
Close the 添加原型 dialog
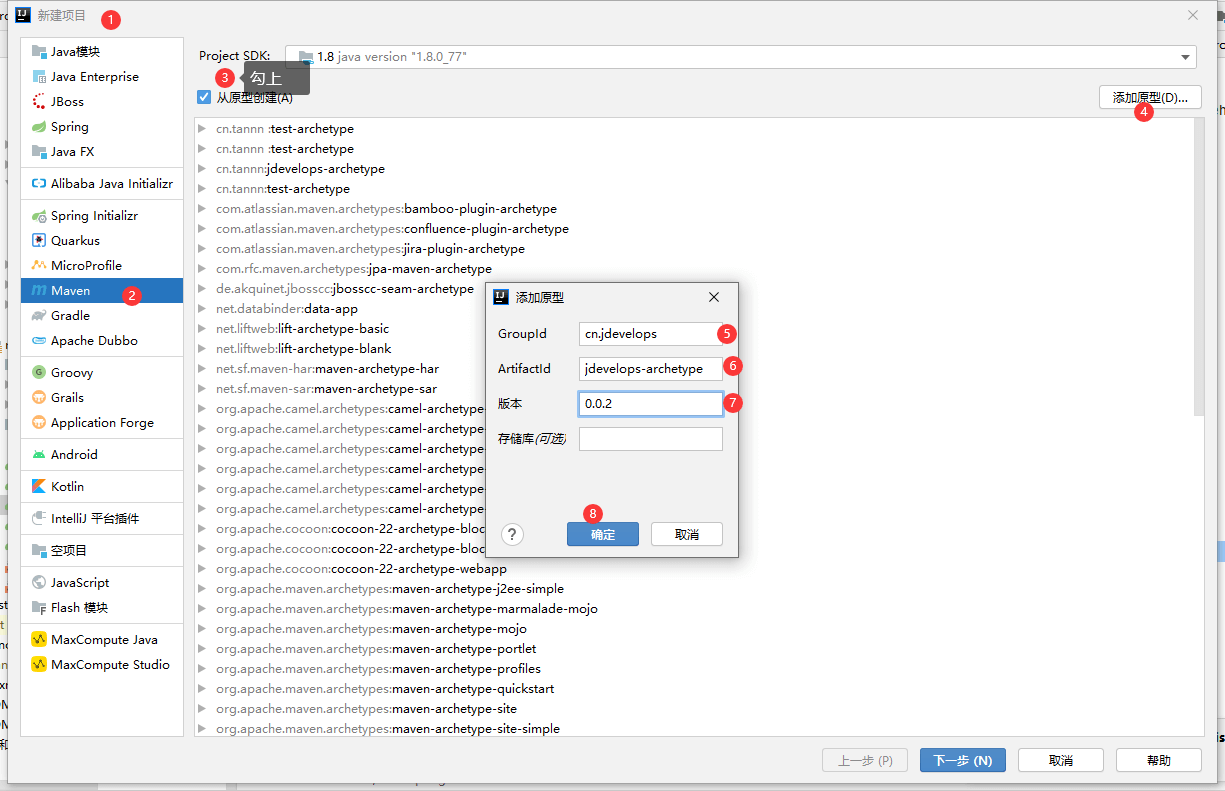pyautogui.click(x=714, y=297)
